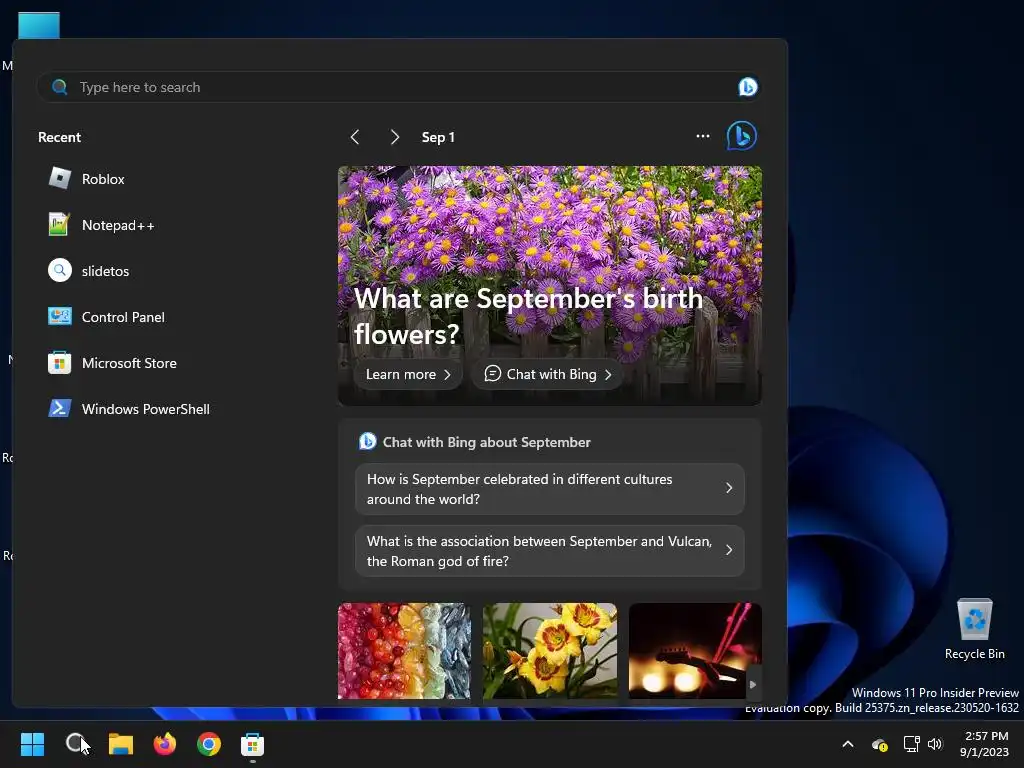Open the Vulcan Roman god question
1024x768 pixels.
coord(550,551)
